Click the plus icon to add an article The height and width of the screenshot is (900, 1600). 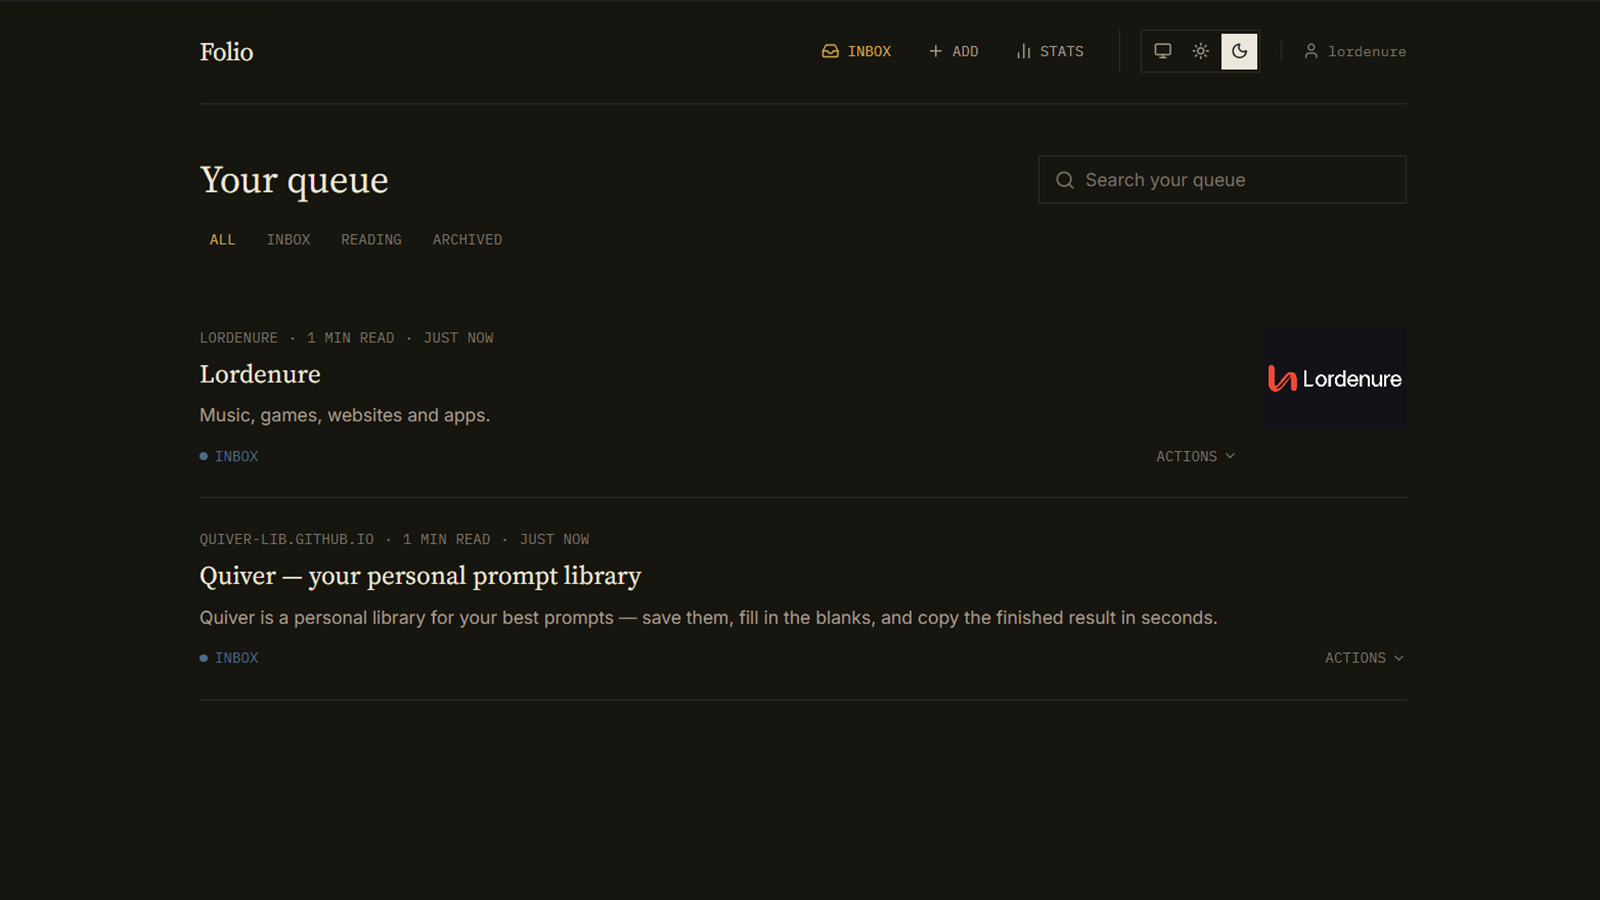[935, 51]
